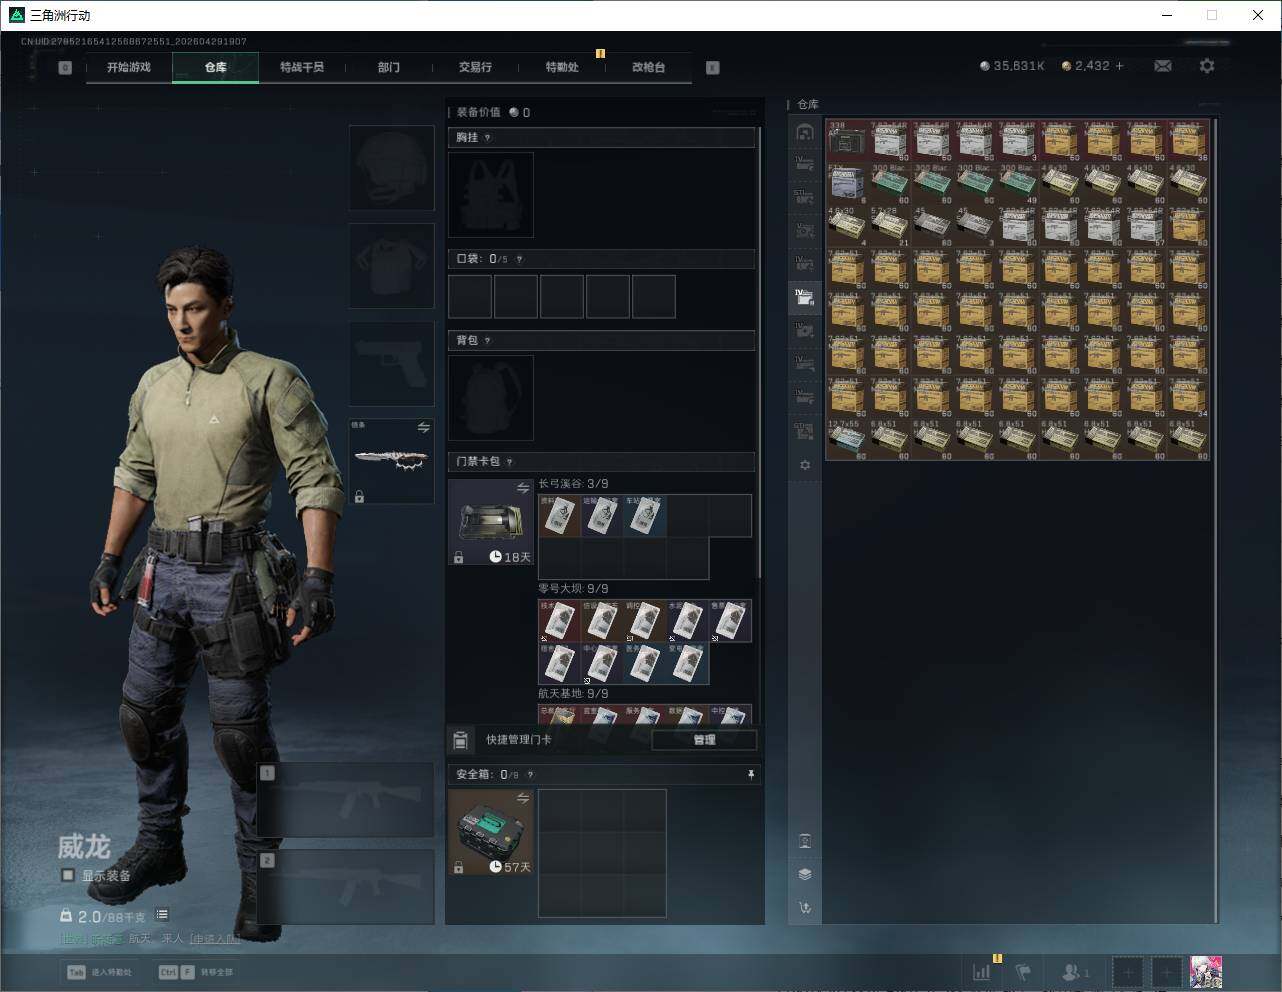This screenshot has height=992, width=1282.
Task: Click the 门禁卡包 swap arrows icon
Action: point(522,488)
